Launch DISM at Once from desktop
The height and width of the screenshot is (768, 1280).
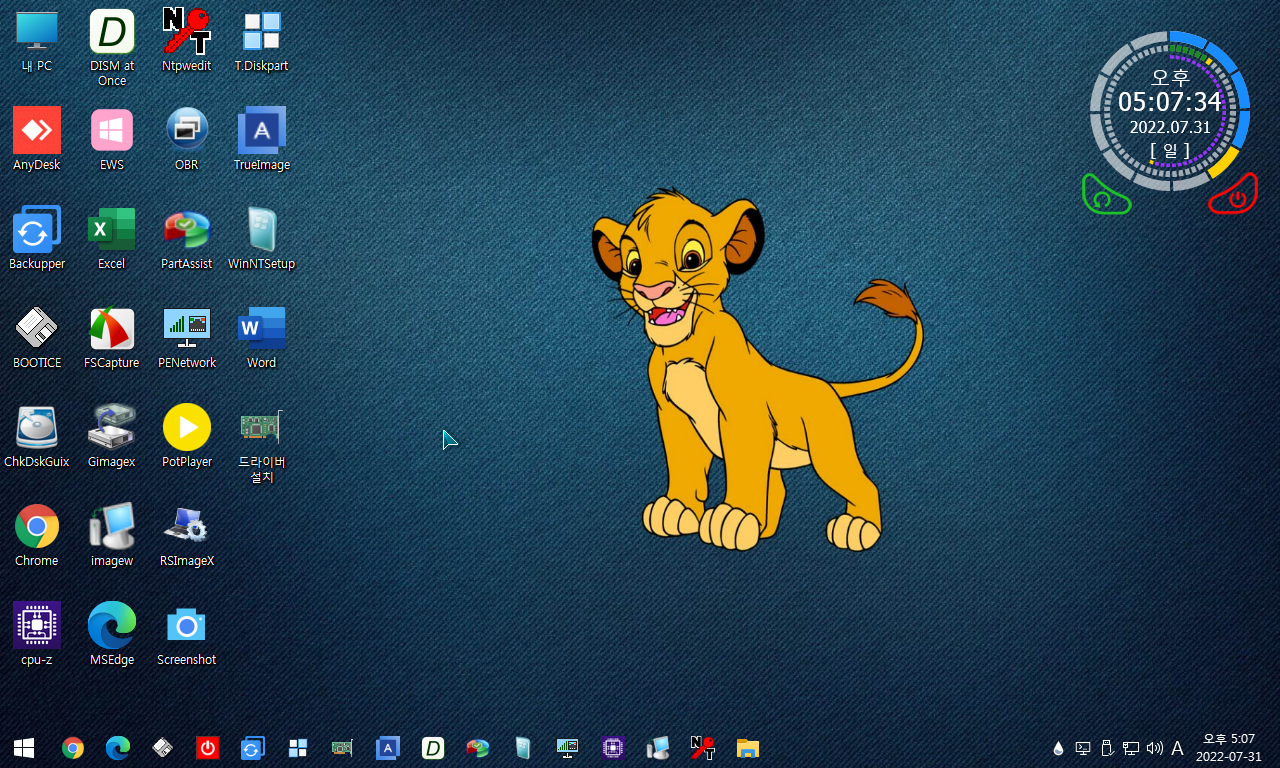pos(112,47)
